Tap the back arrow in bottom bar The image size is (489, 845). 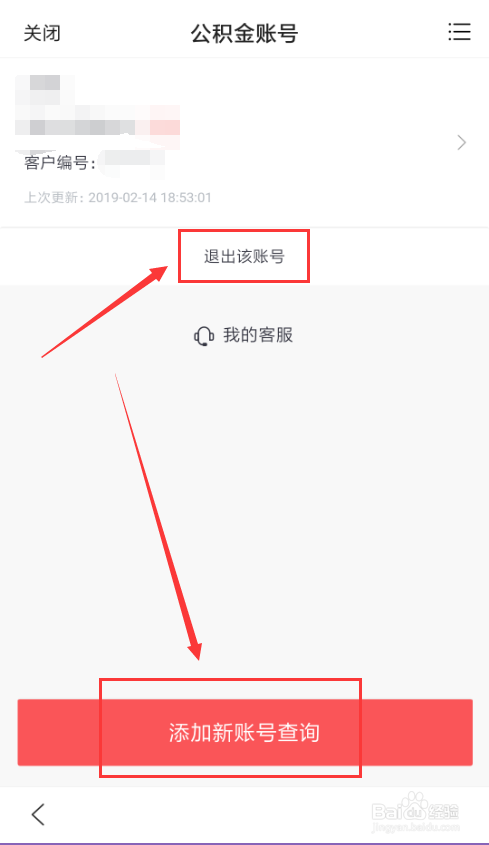[38, 814]
